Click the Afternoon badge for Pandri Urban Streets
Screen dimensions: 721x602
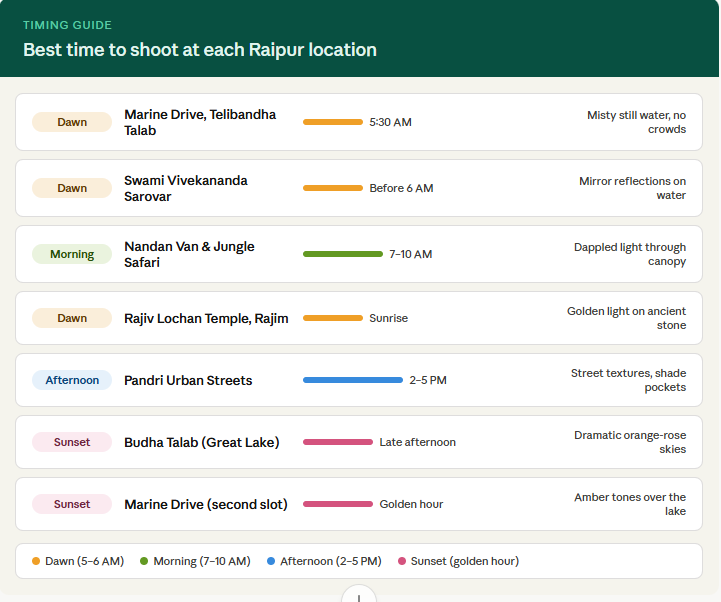tap(72, 380)
